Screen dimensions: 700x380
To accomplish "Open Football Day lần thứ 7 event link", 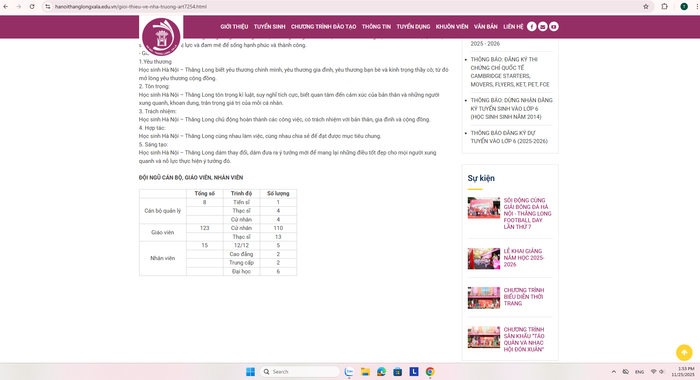I will [527, 213].
